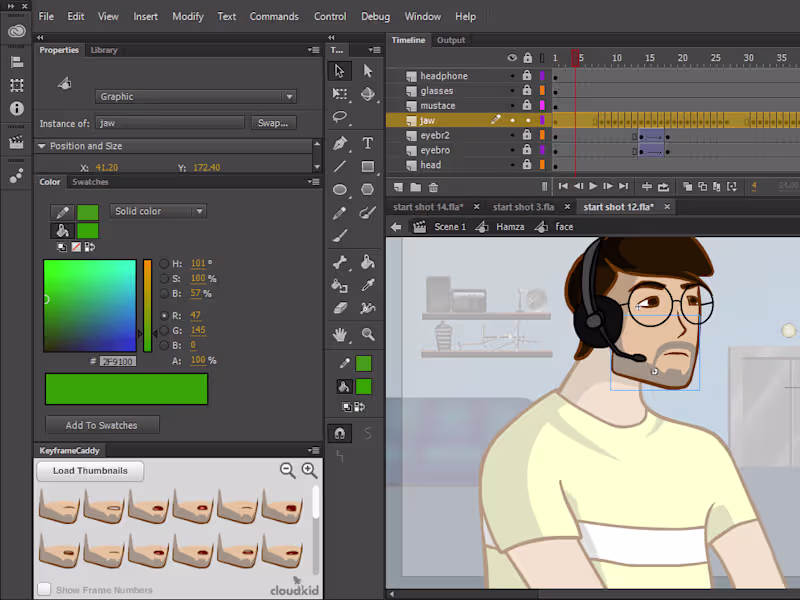Click the Swap... button

(273, 123)
